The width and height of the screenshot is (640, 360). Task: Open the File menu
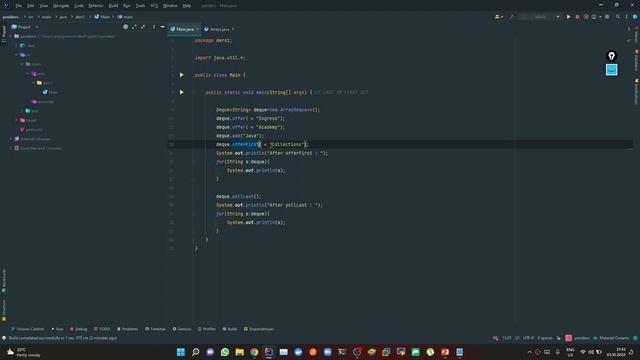18,6
